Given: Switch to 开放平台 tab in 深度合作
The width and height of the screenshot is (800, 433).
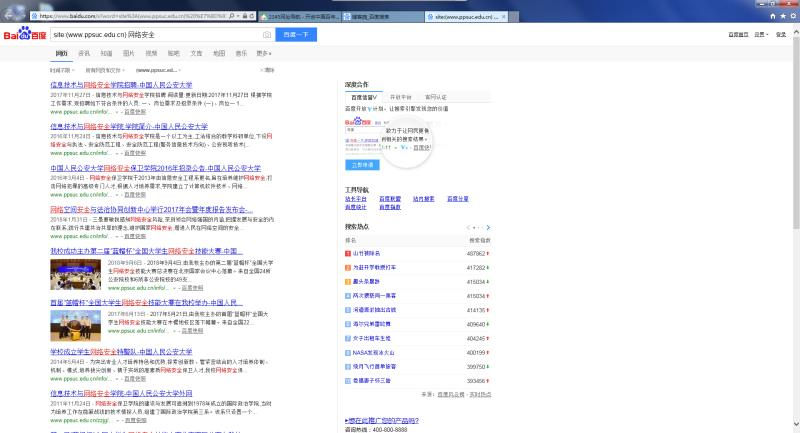Looking at the screenshot, I should 401,97.
